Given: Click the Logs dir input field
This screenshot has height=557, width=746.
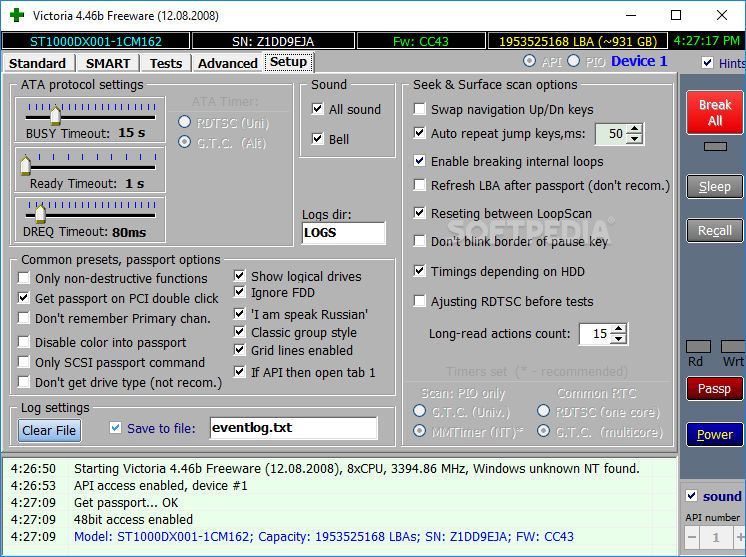Looking at the screenshot, I should pyautogui.click(x=343, y=233).
